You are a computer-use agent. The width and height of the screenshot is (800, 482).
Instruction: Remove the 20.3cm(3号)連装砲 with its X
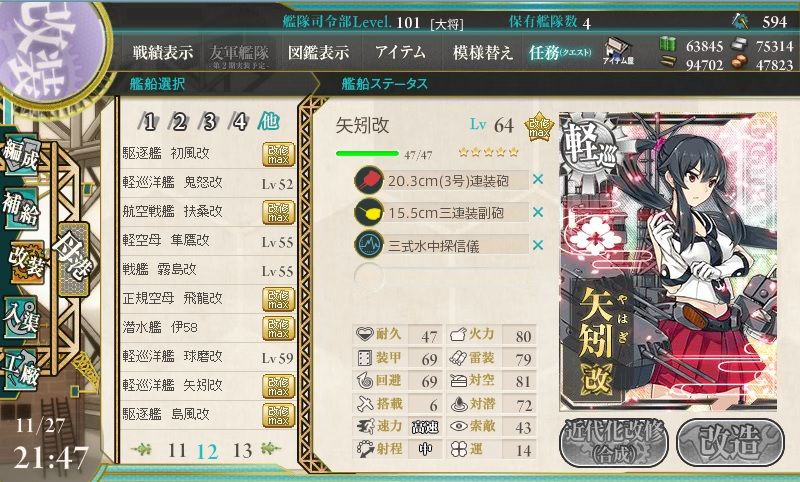(537, 180)
